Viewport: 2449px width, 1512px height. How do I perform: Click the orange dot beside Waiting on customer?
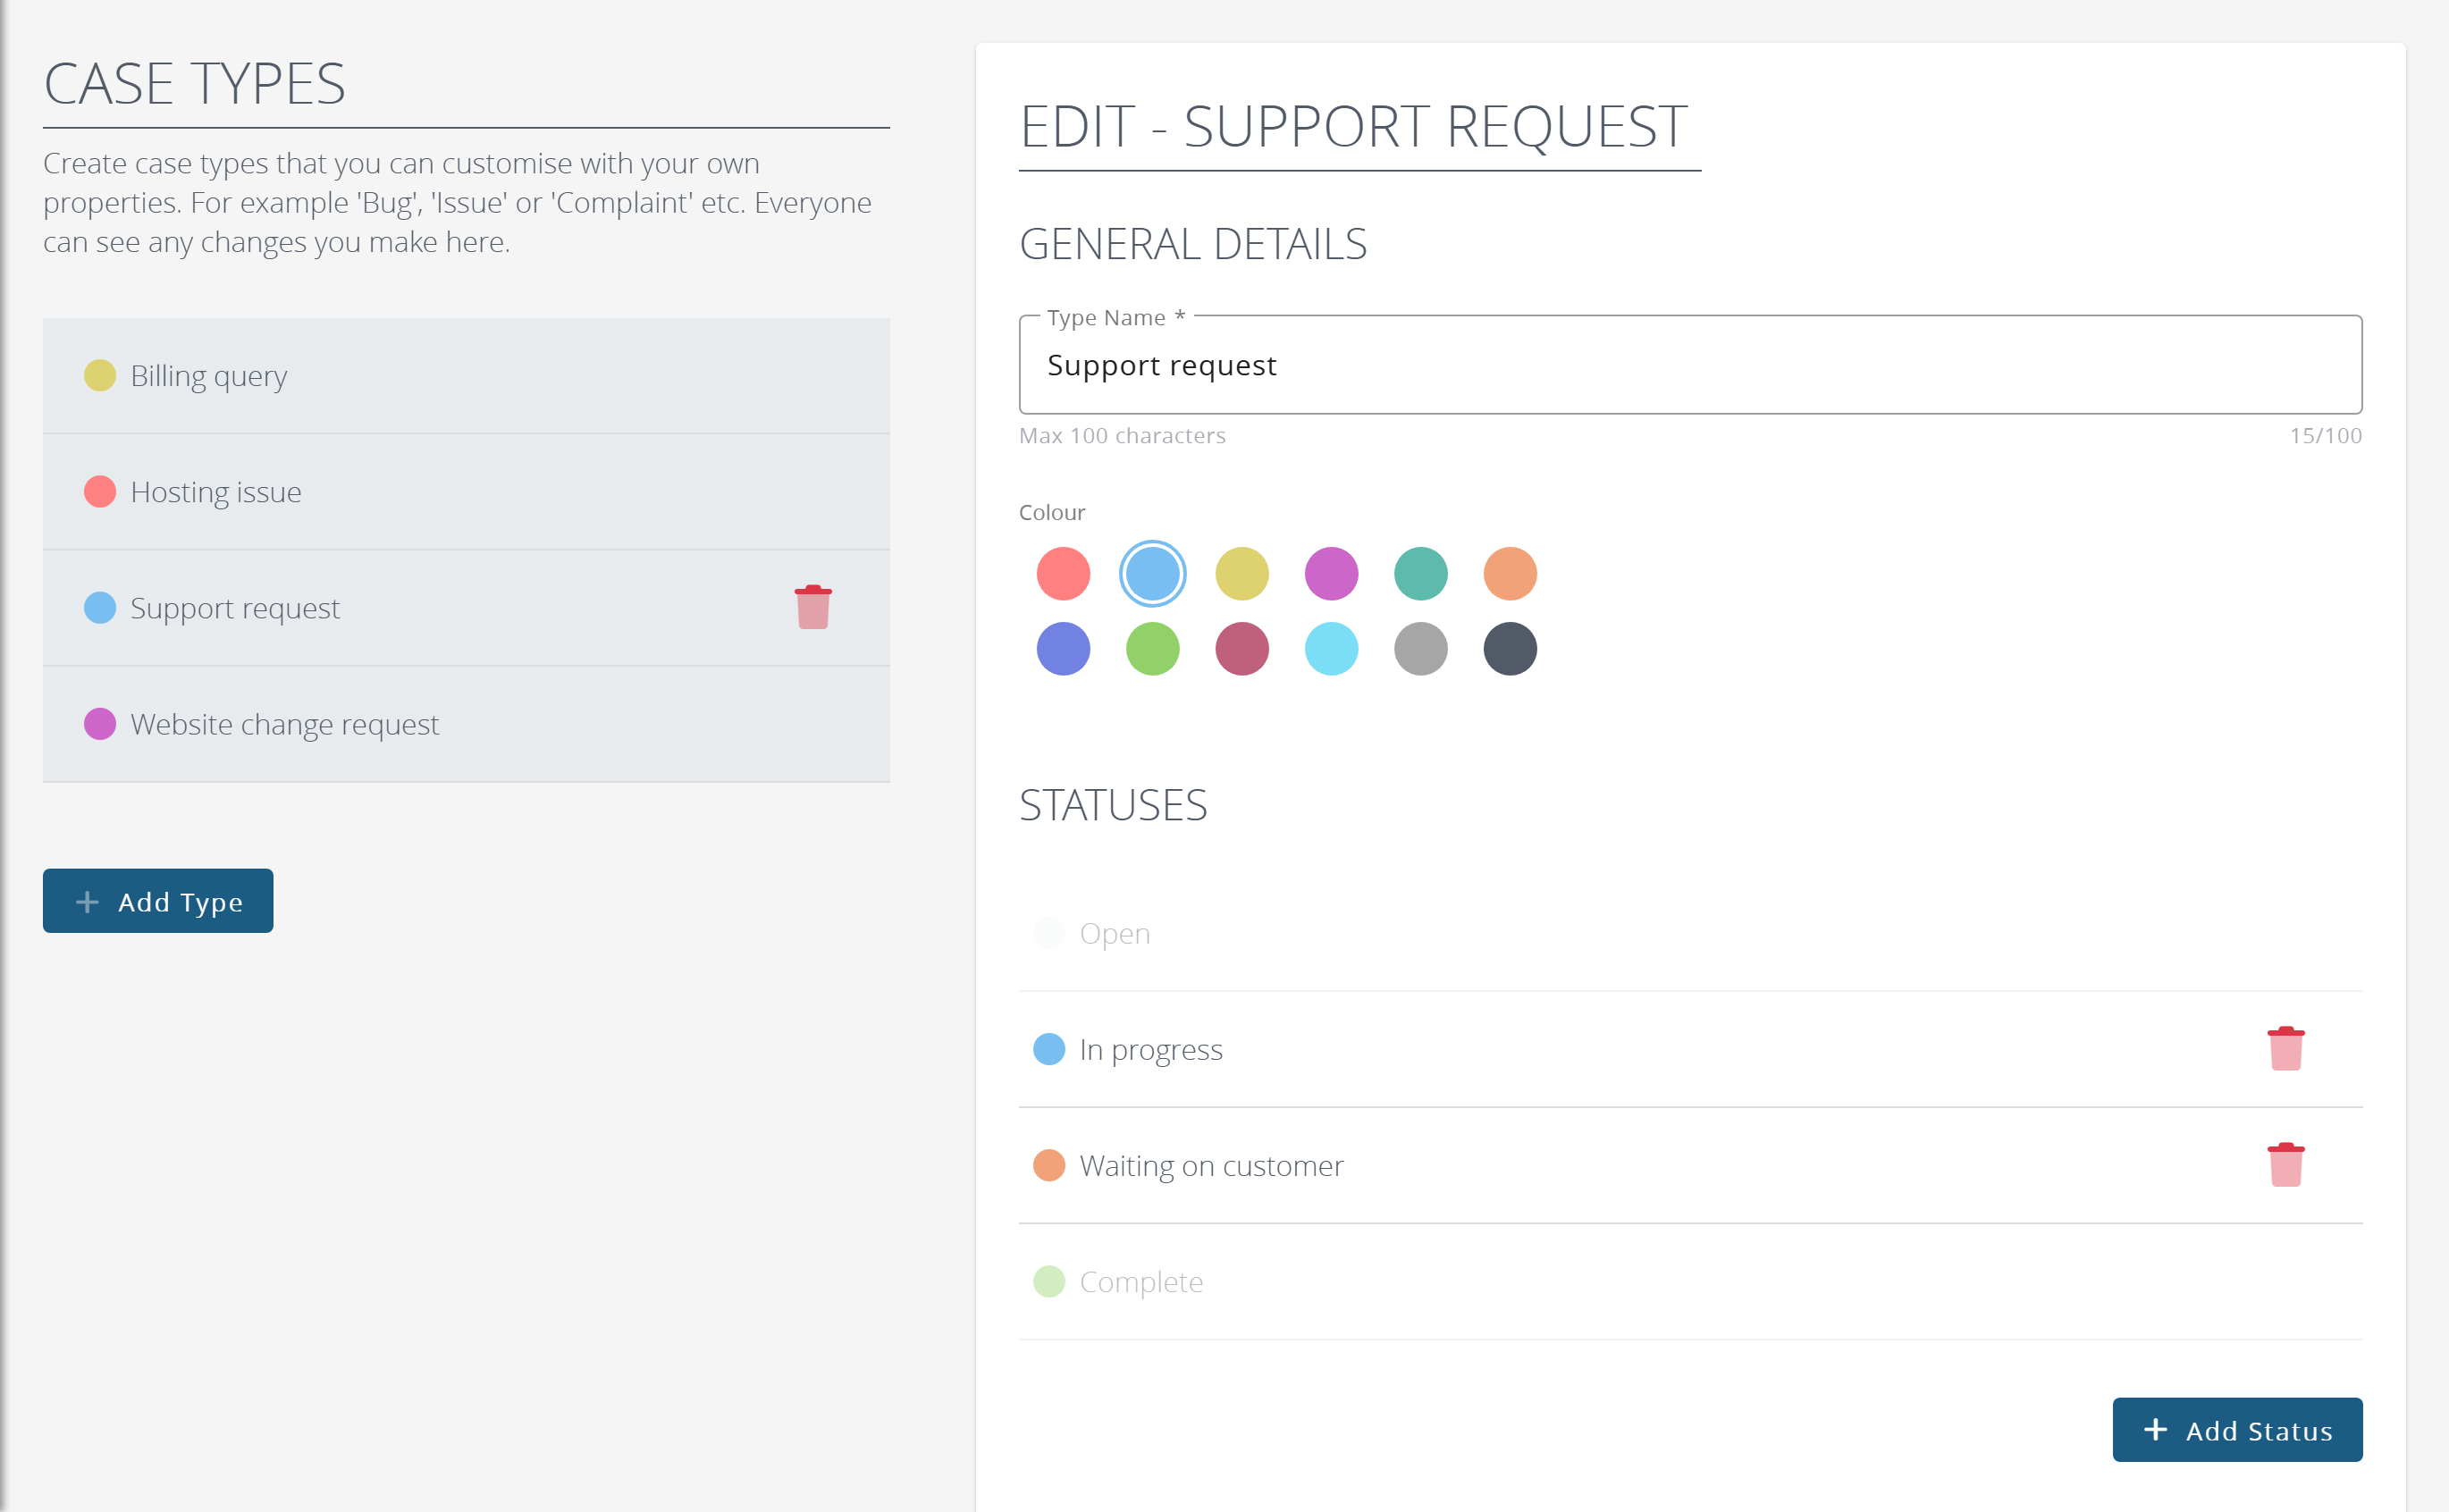[x=1049, y=1165]
